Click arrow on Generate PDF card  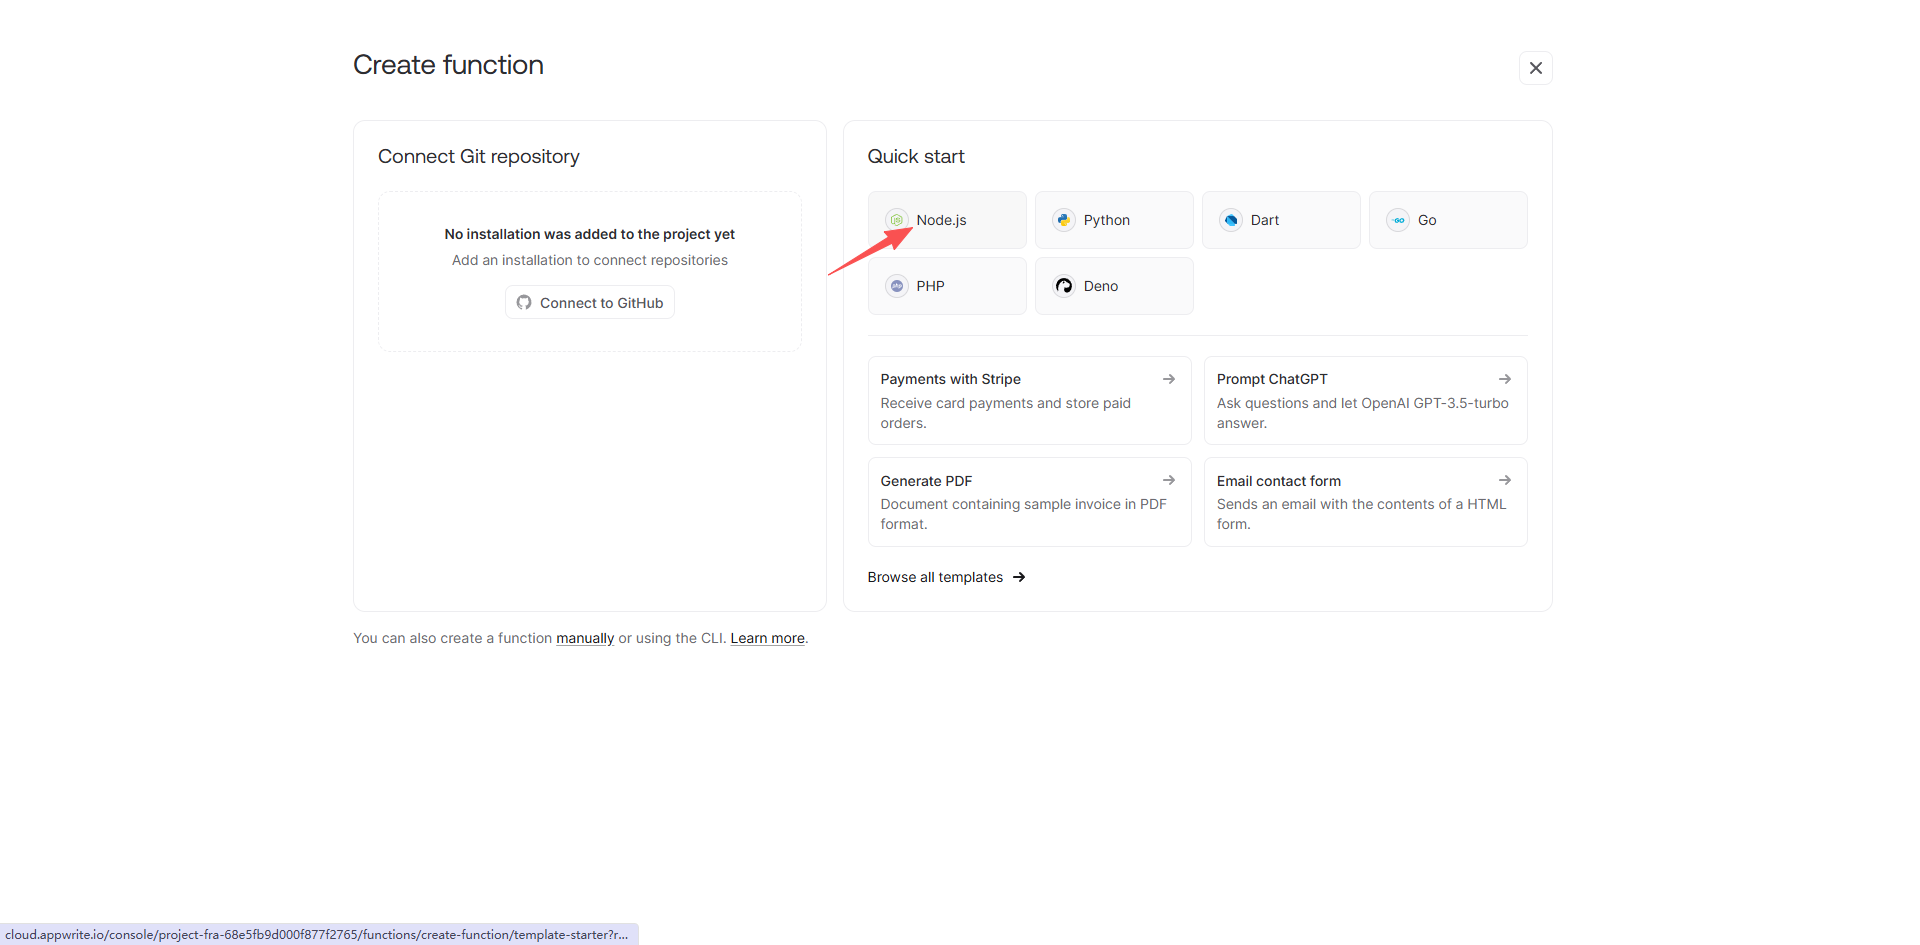pyautogui.click(x=1168, y=481)
